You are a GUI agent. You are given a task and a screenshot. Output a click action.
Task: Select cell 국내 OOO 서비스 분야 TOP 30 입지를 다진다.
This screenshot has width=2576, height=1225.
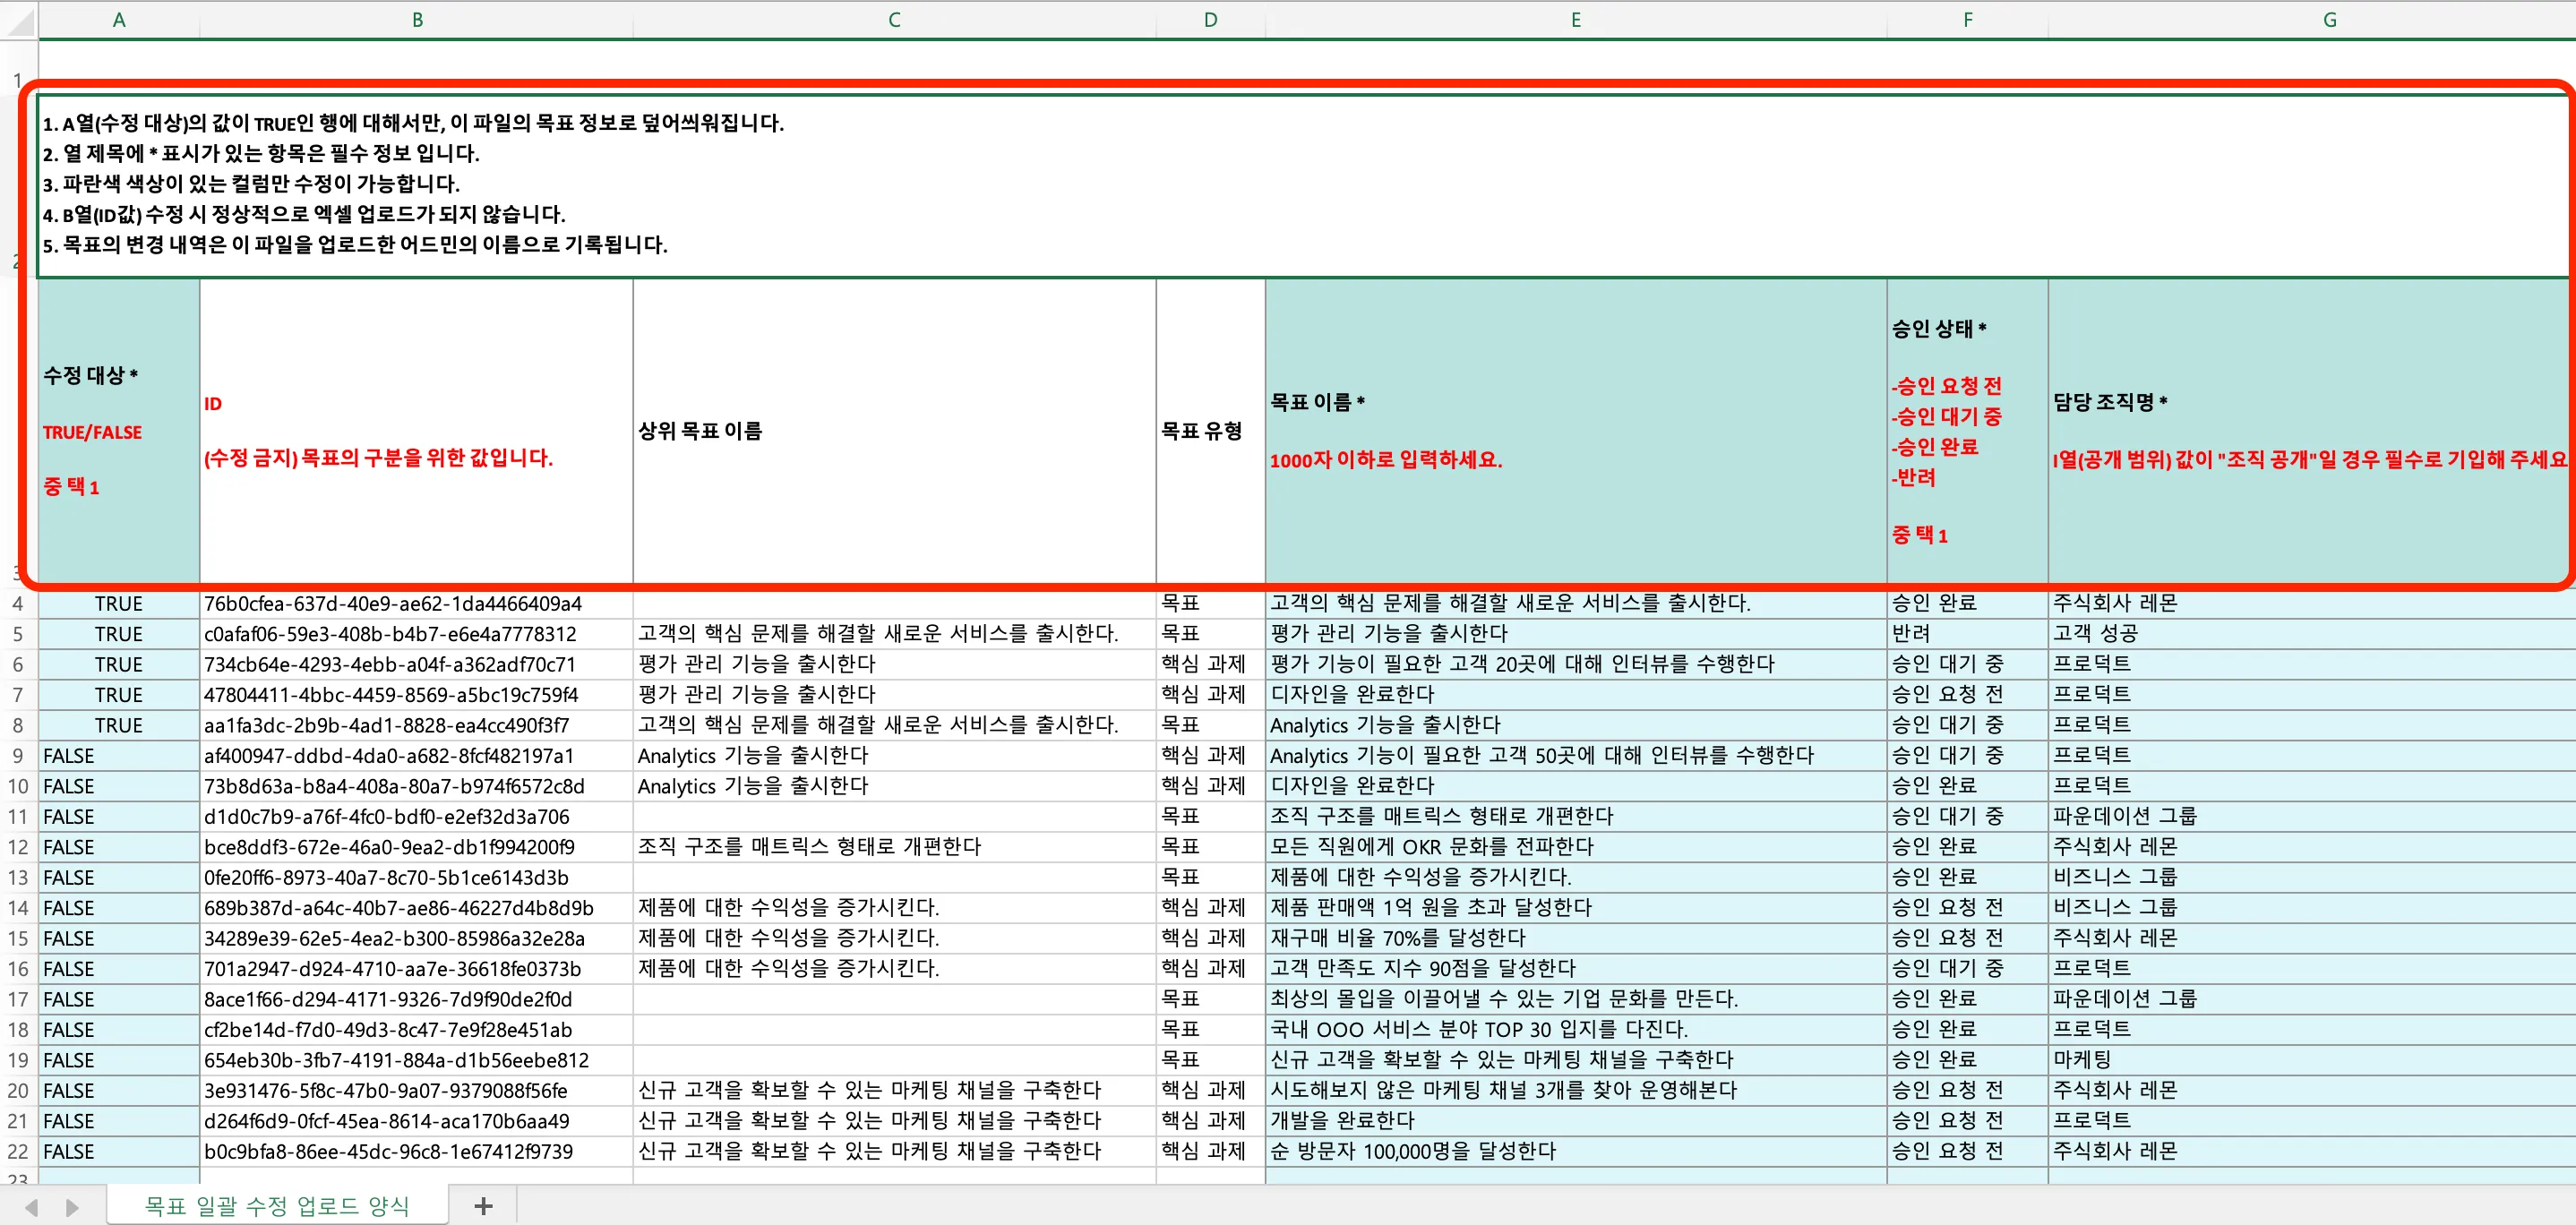point(1575,1029)
